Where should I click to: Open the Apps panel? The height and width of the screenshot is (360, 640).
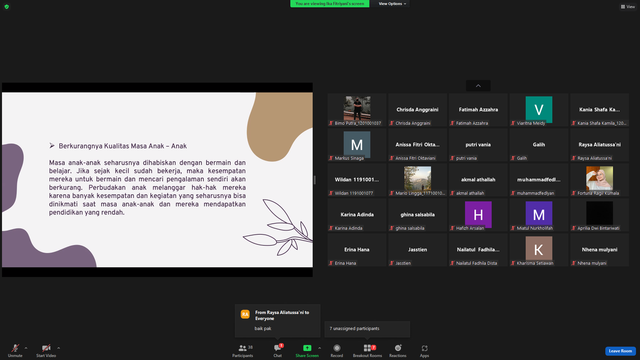coord(424,350)
